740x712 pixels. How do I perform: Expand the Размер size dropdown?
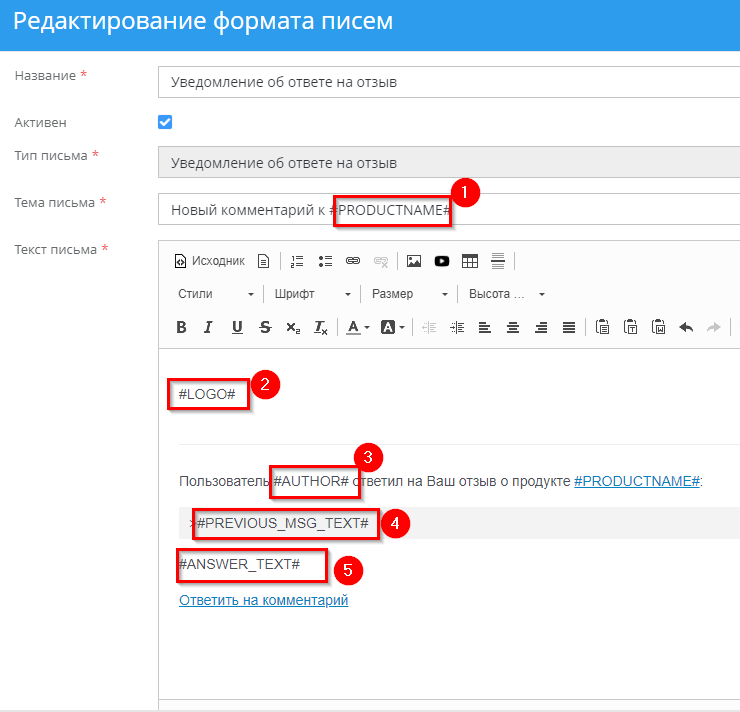click(x=410, y=294)
